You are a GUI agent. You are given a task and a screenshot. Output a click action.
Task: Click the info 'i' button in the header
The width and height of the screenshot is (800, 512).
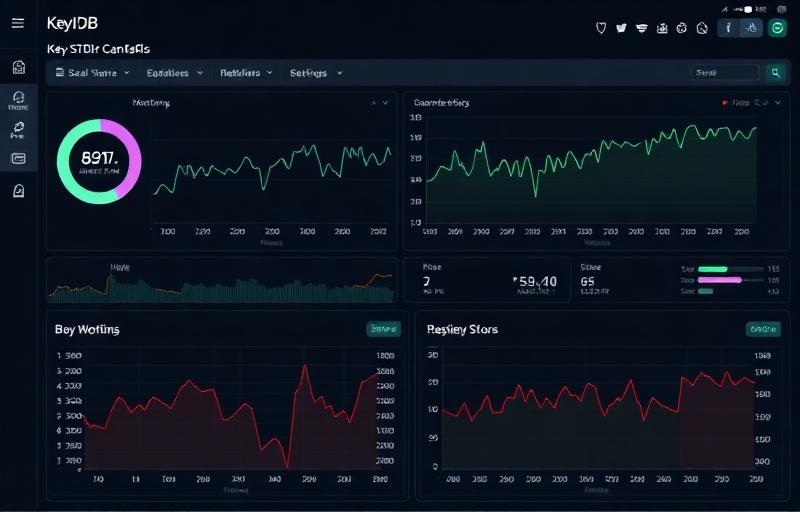tap(729, 28)
